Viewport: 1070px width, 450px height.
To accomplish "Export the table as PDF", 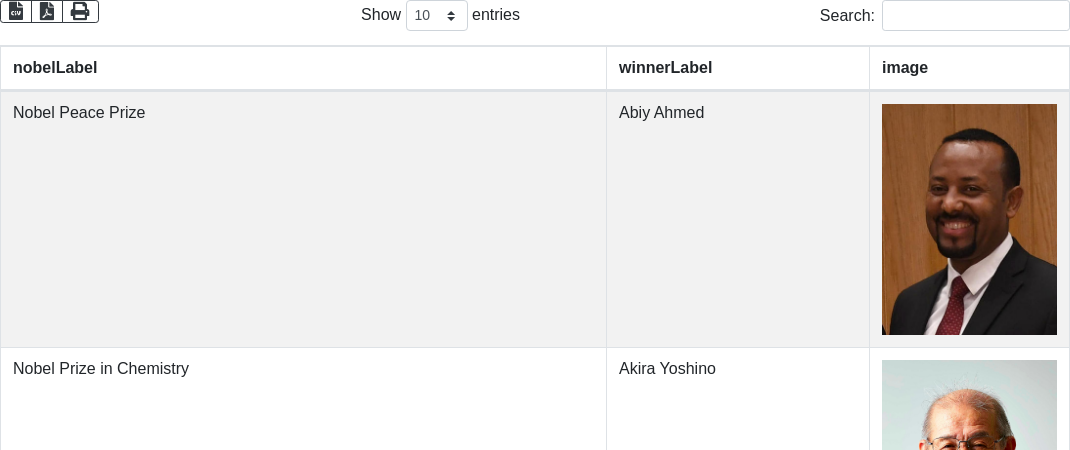I will (x=47, y=11).
